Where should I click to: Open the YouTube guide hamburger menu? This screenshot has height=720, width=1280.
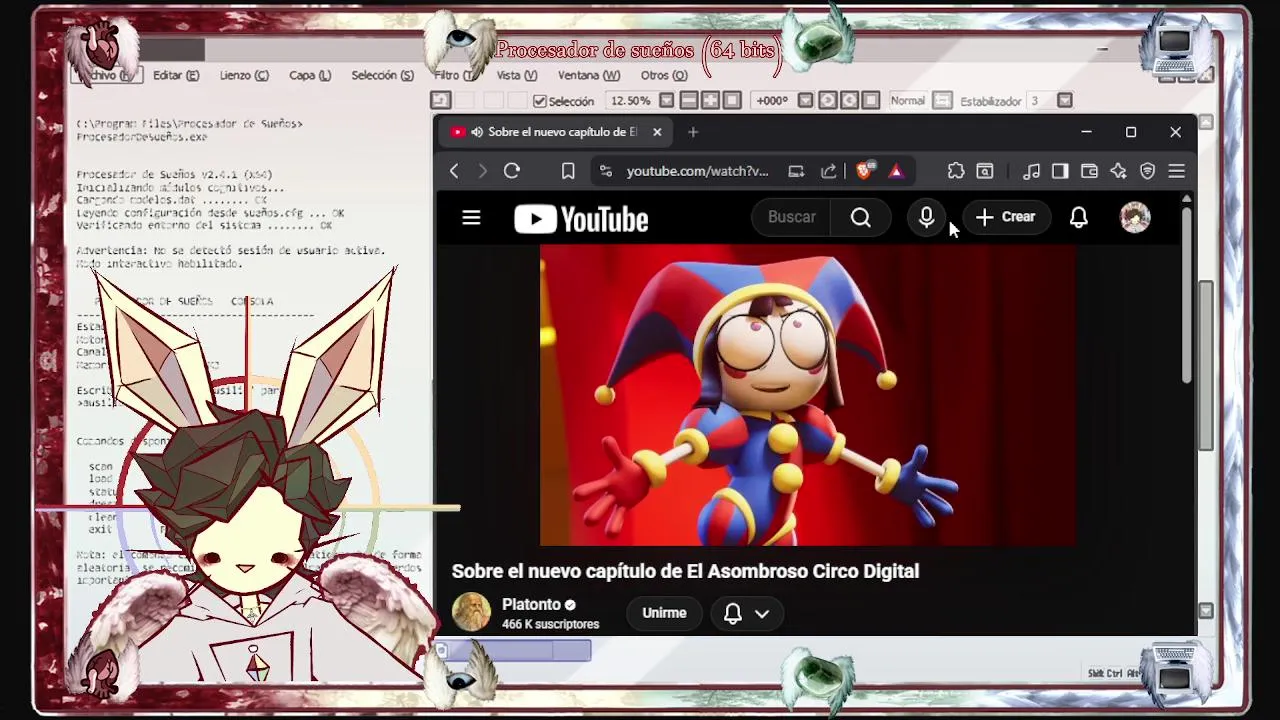pos(471,217)
